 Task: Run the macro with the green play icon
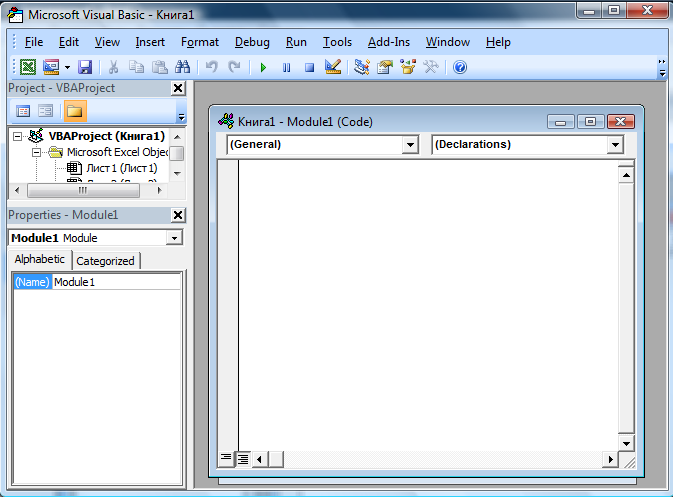pyautogui.click(x=263, y=67)
